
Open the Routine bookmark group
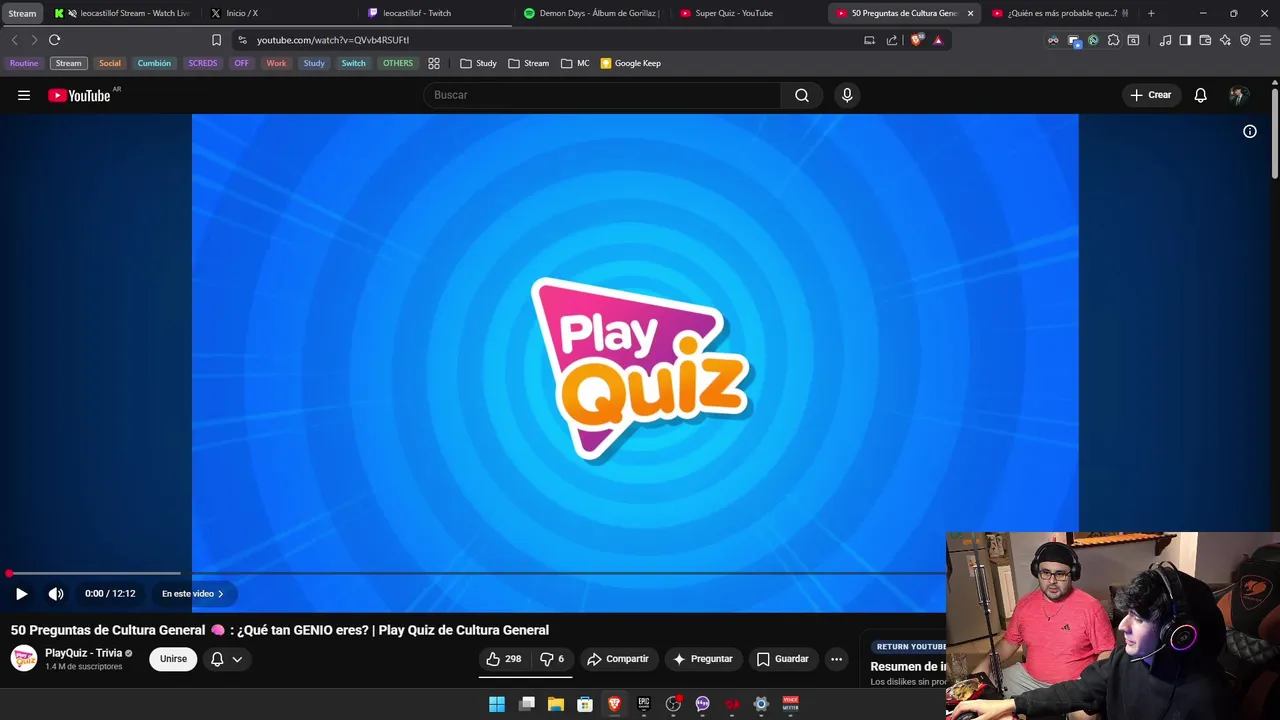[x=24, y=63]
